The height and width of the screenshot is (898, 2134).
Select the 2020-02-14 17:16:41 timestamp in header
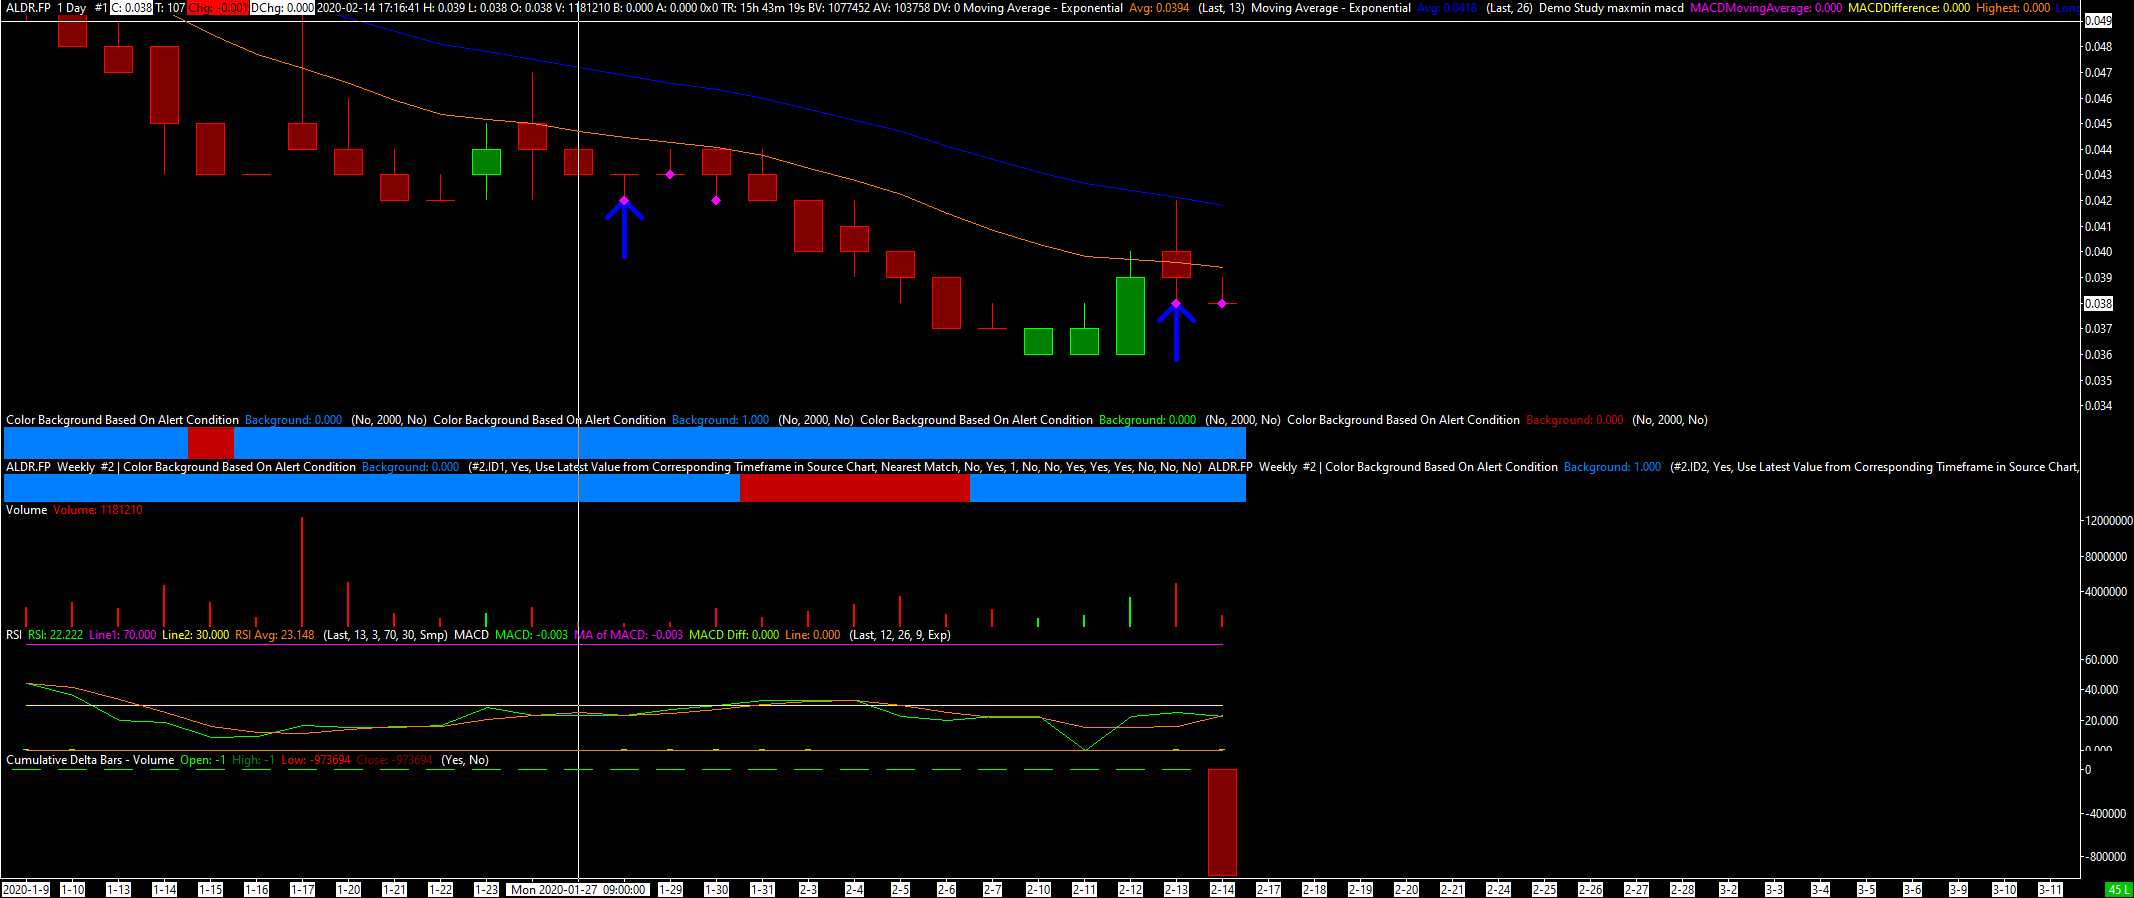[368, 8]
